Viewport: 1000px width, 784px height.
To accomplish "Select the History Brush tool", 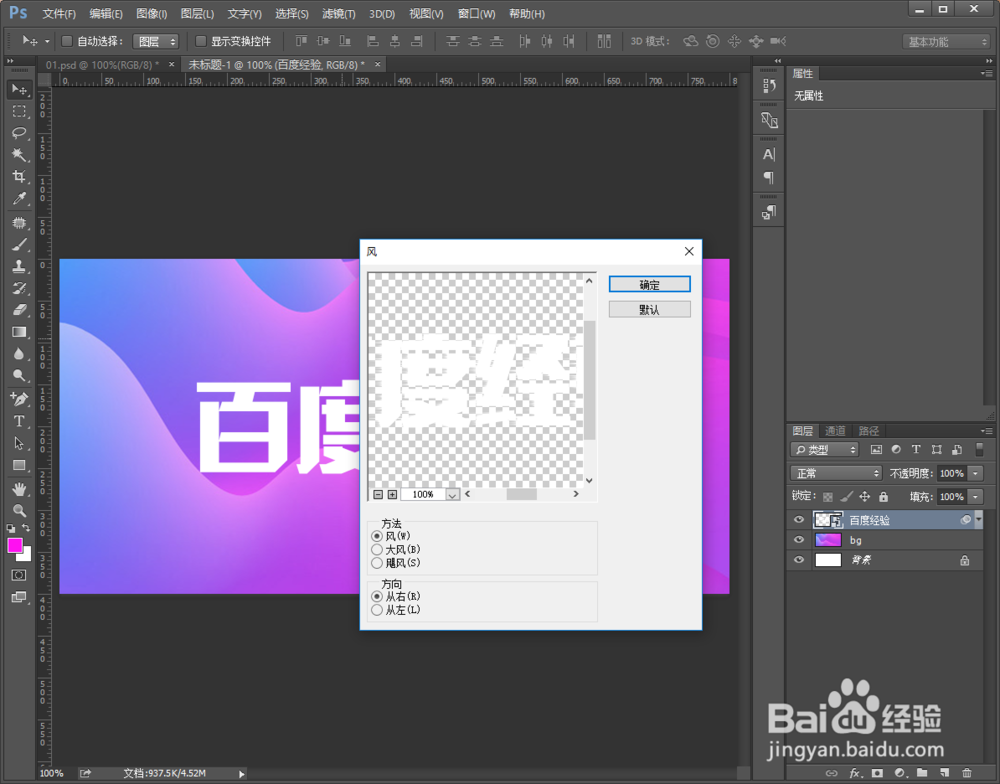I will click(x=19, y=288).
